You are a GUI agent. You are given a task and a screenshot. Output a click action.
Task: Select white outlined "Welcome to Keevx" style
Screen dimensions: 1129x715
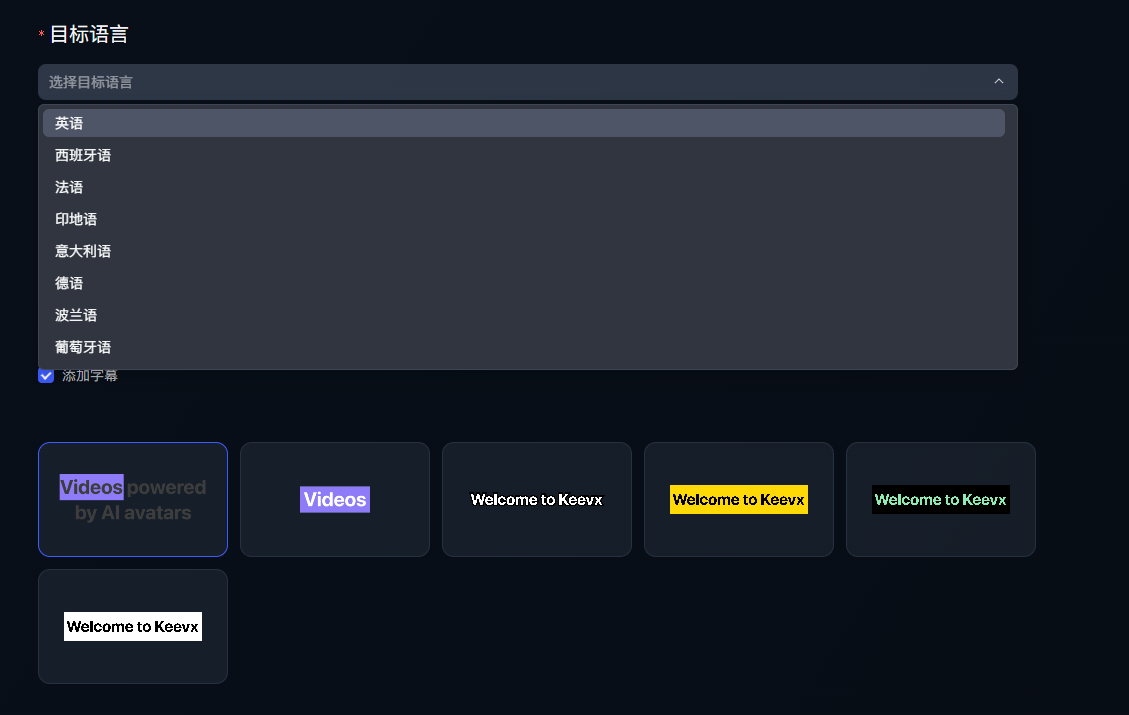tap(537, 499)
